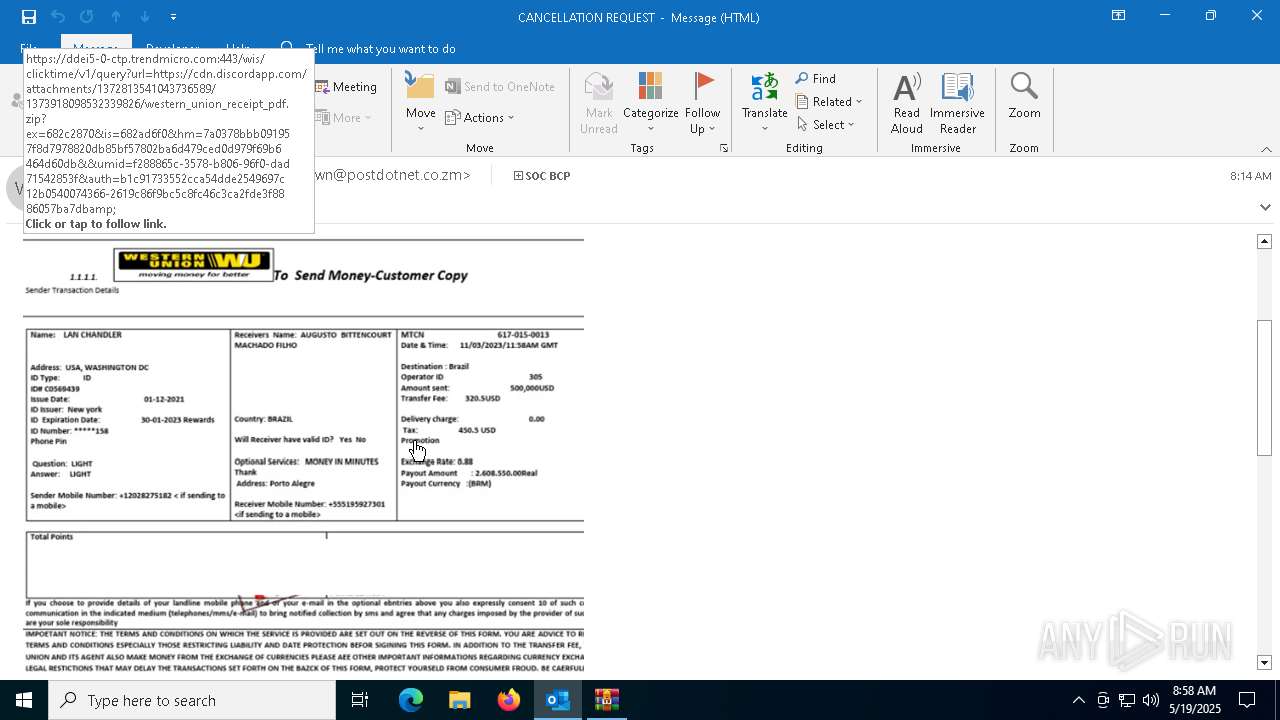The height and width of the screenshot is (720, 1280).
Task: Open the volume control in the tray
Action: pyautogui.click(x=1151, y=700)
